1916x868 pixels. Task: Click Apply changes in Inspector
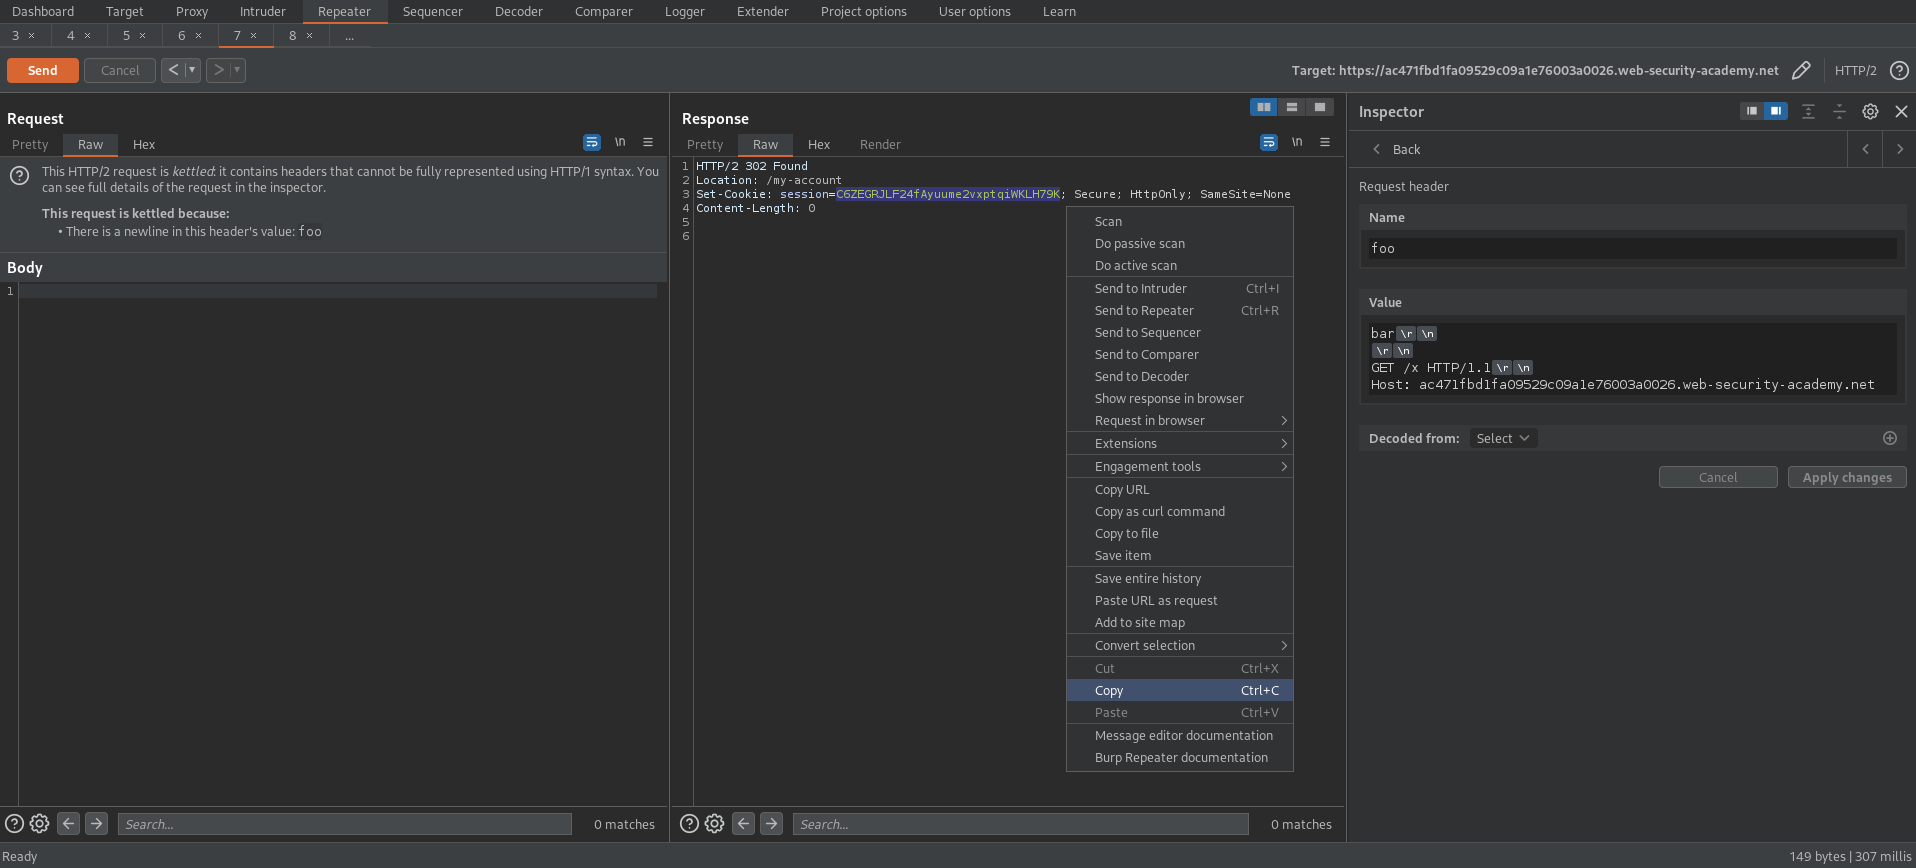tap(1847, 477)
